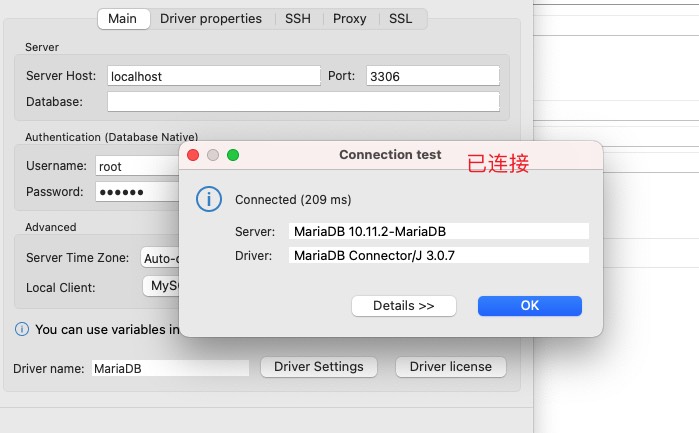Close the Connection test dialog with red button
Viewport: 699px width, 433px height.
(191, 155)
